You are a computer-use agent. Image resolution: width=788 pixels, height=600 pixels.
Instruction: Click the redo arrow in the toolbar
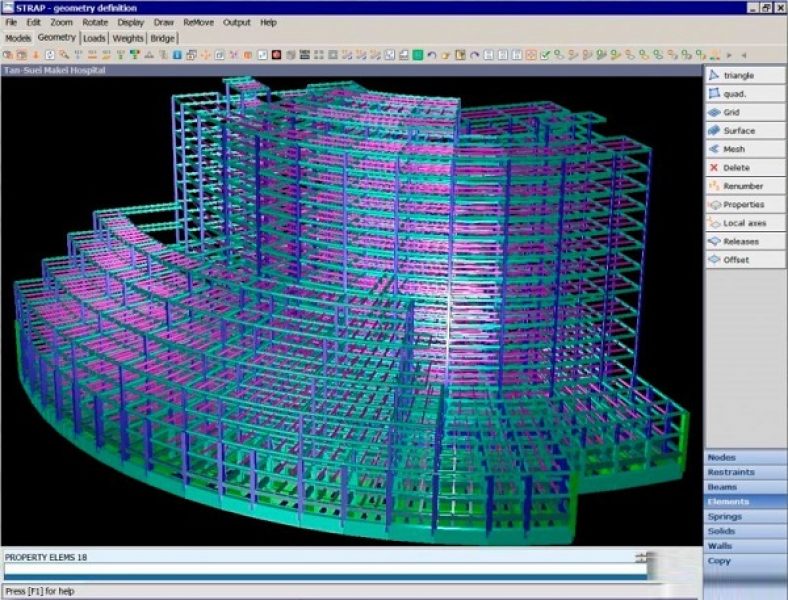pyautogui.click(x=474, y=55)
